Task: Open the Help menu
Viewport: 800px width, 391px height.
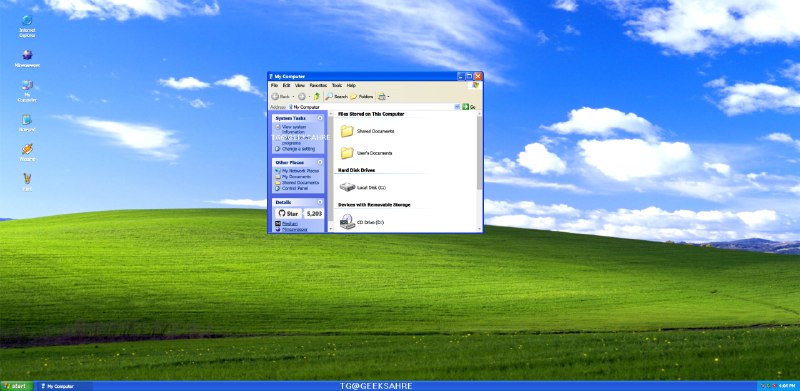Action: (351, 85)
